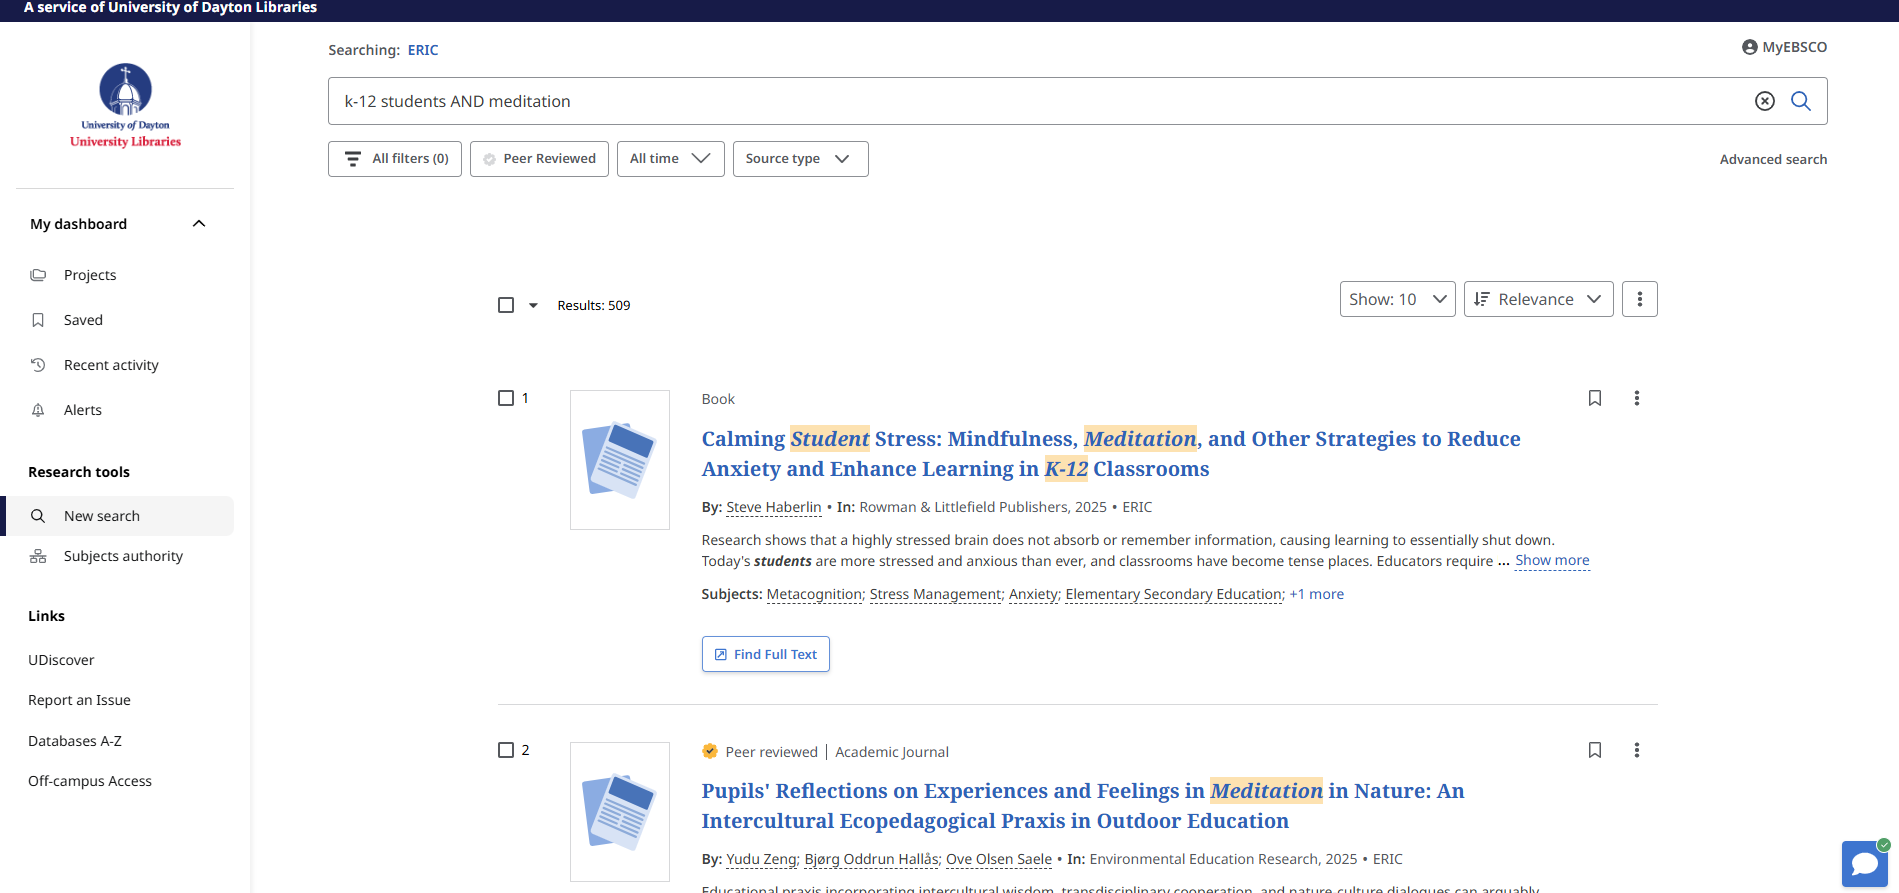Click the magnifier search icon in search box
This screenshot has height=893, width=1899.
[x=1800, y=101]
